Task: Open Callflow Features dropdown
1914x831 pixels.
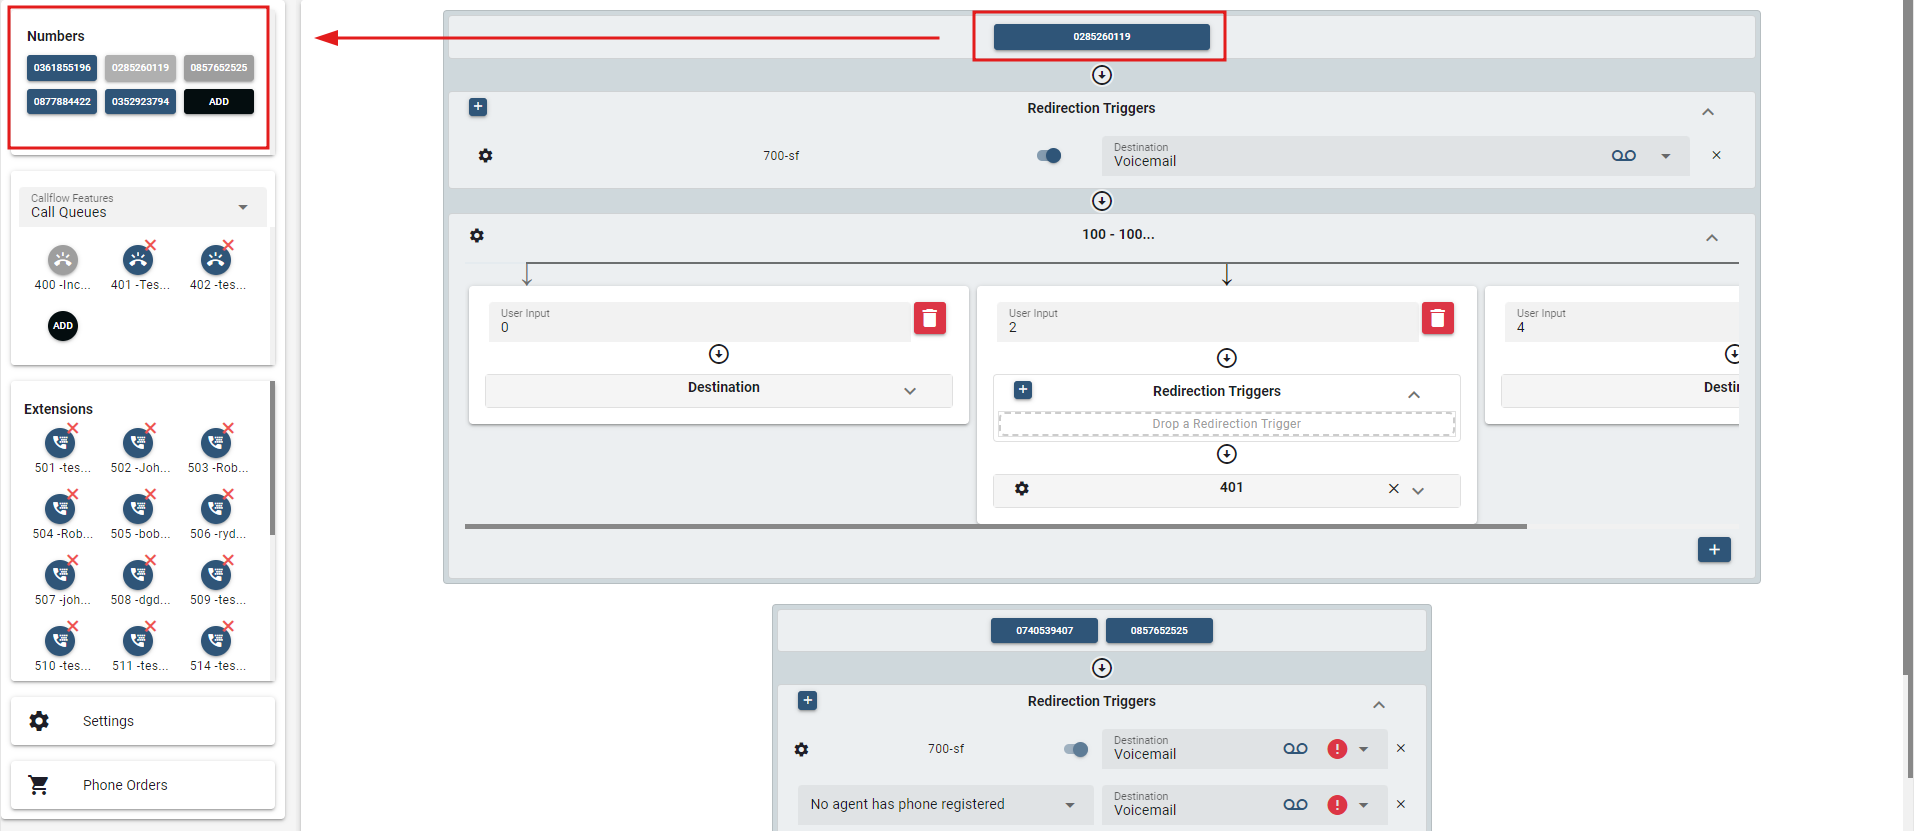Action: [x=142, y=207]
